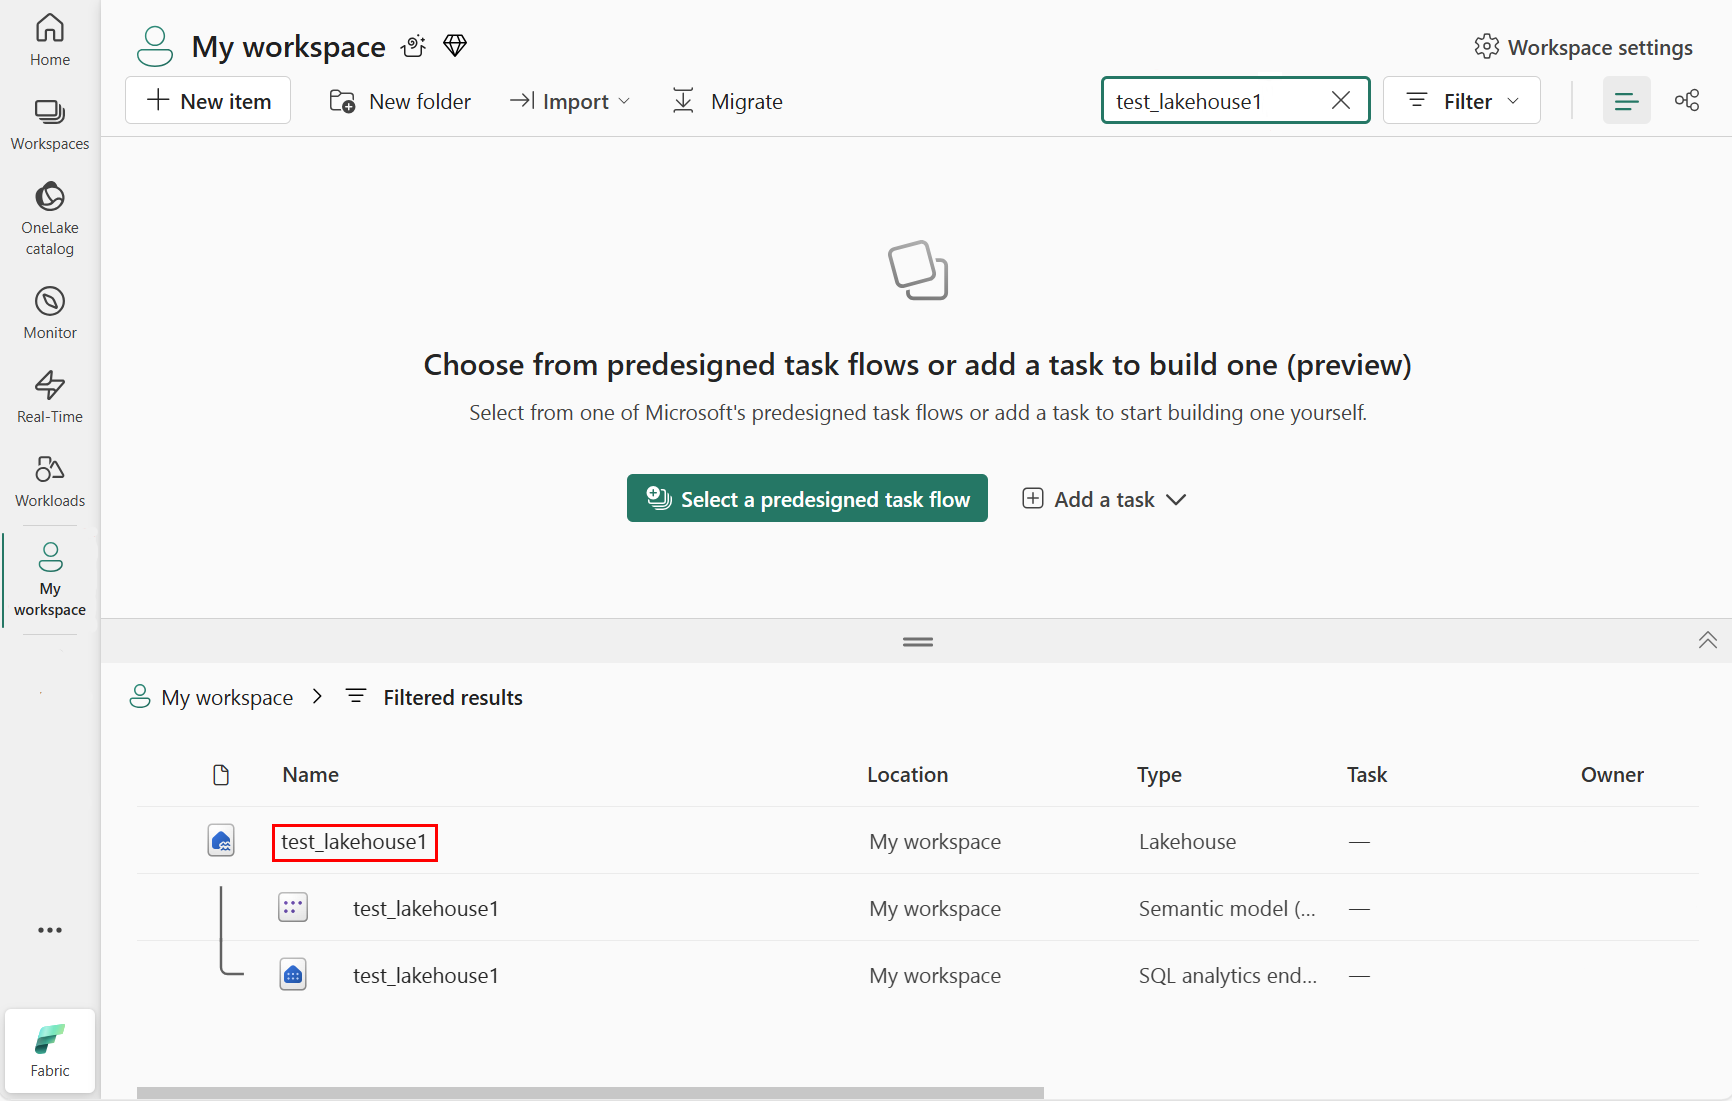
Task: Open Workspaces navigation item
Action: tap(50, 124)
